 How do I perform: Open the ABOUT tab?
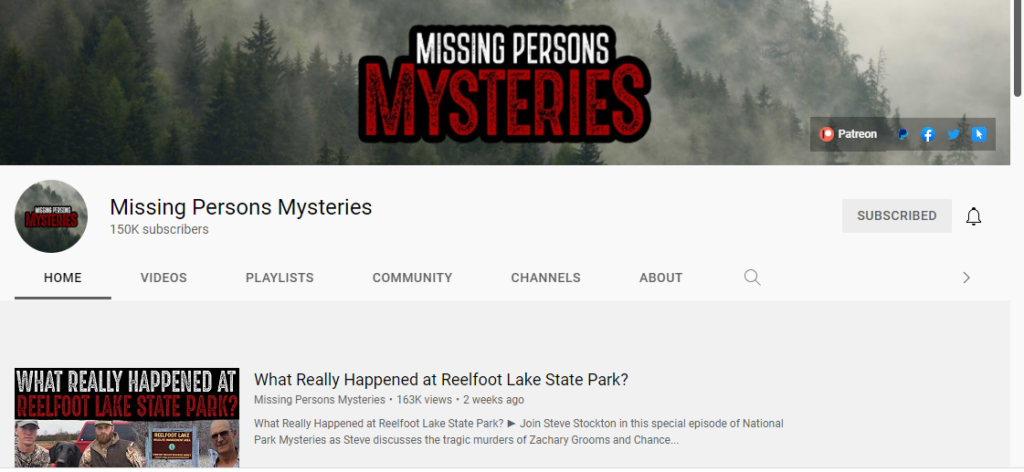[661, 277]
